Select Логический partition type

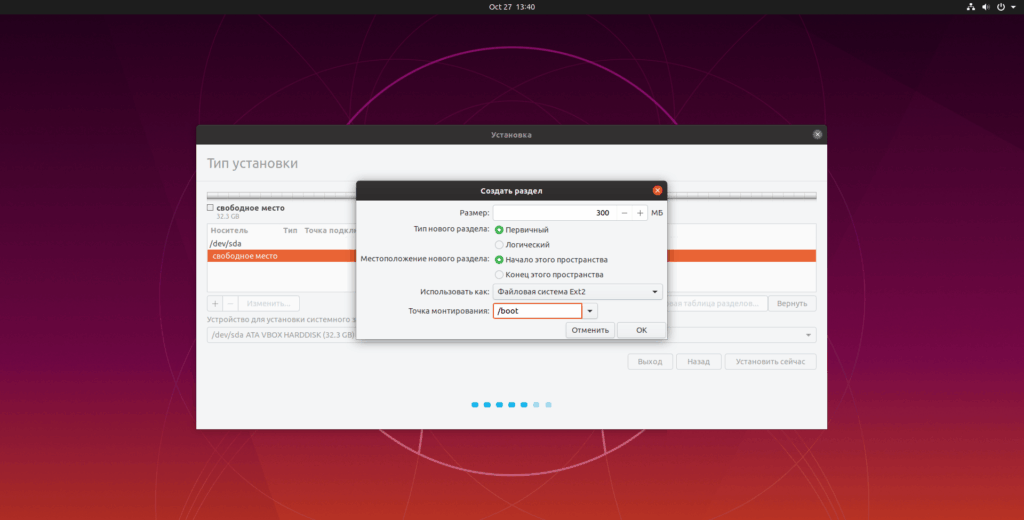(x=499, y=245)
